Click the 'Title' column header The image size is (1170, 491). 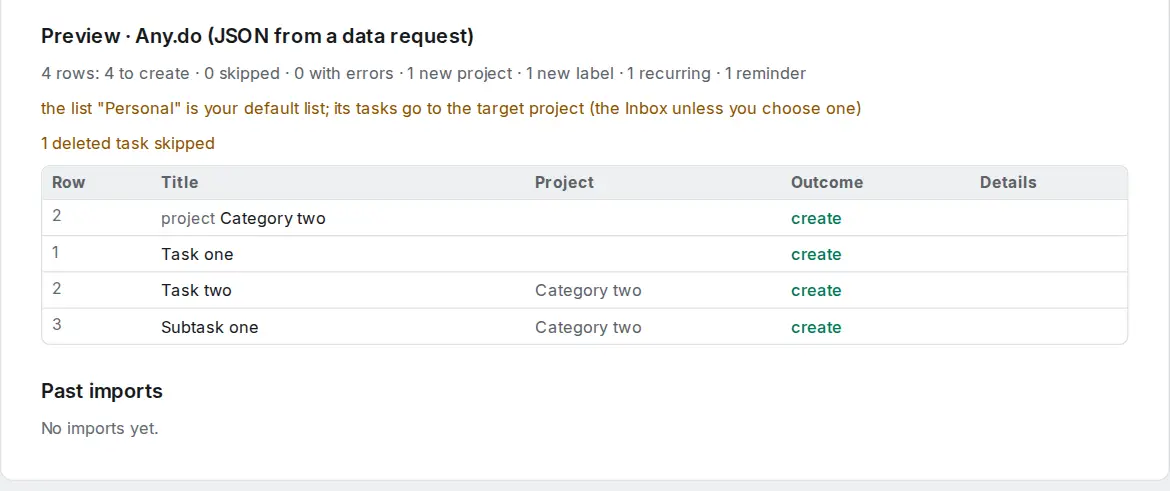(180, 182)
